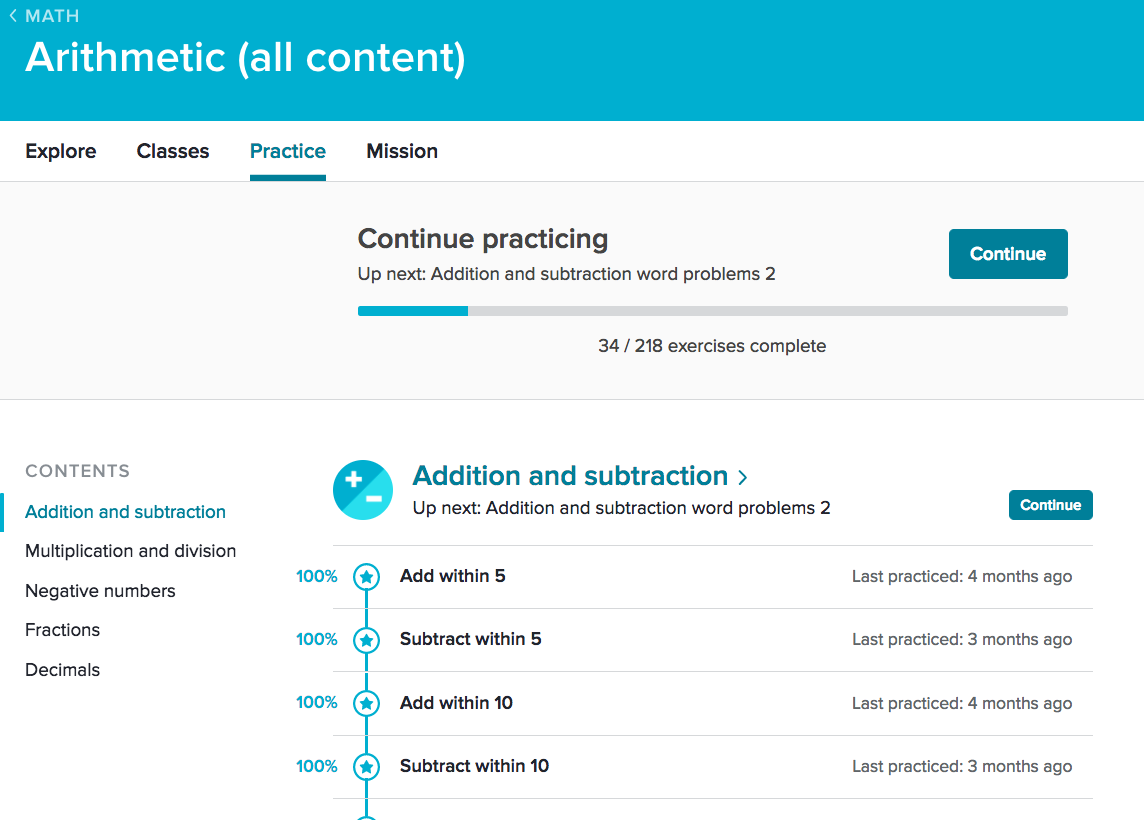Click the Addition and subtraction plus-minus icon
1144x820 pixels.
click(363, 490)
